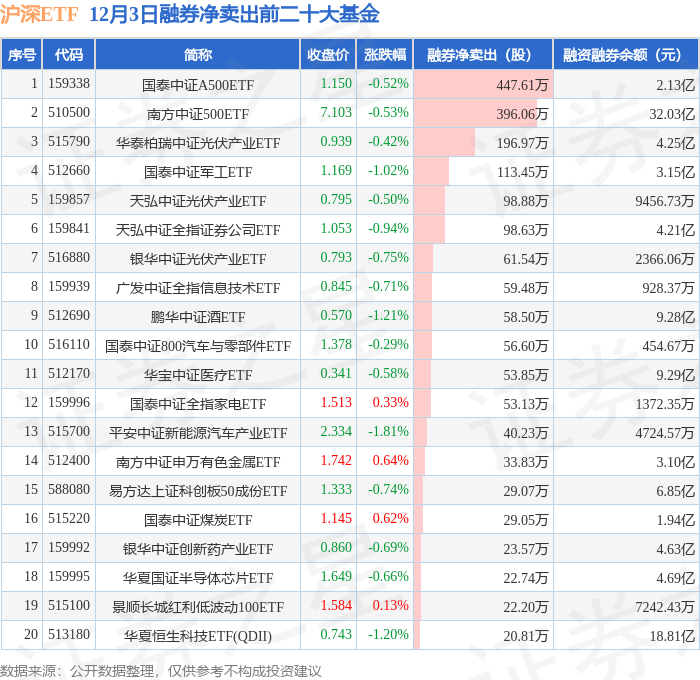Click closing price 7.103

click(x=336, y=113)
